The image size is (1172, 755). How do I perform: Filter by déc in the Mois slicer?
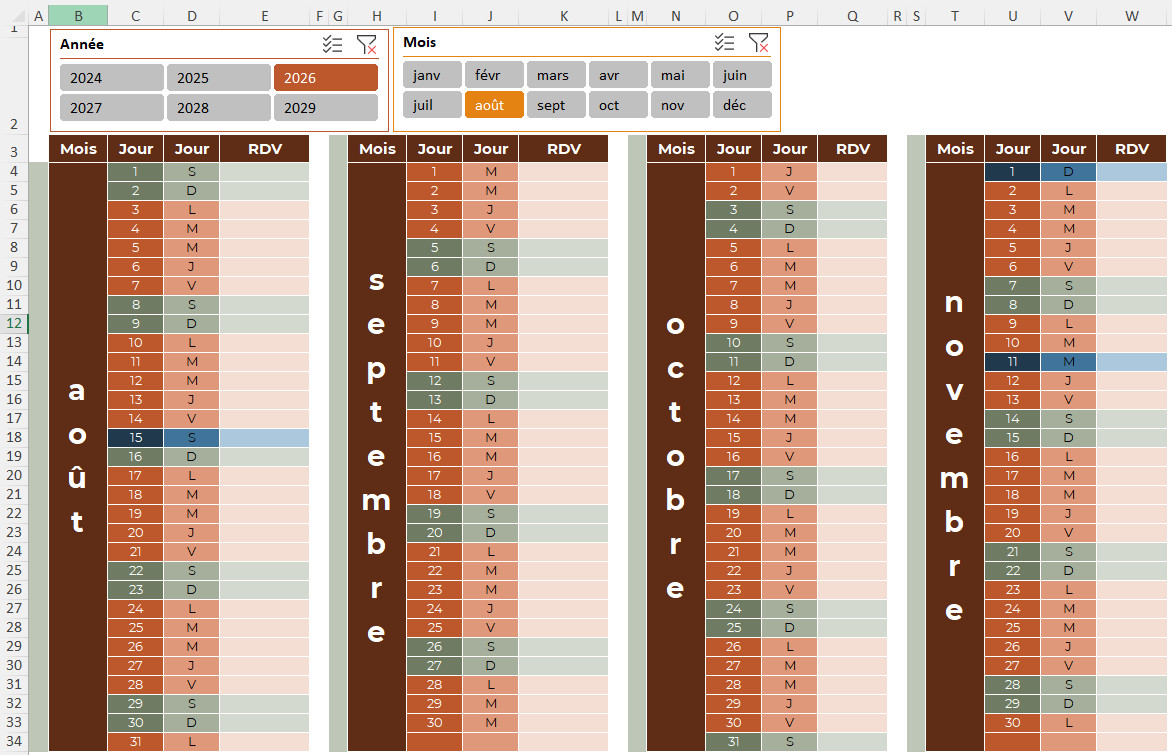point(742,105)
